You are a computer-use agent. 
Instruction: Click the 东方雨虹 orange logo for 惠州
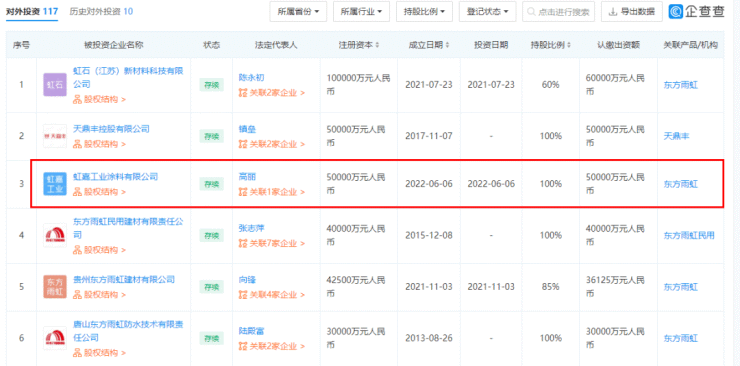point(55,287)
